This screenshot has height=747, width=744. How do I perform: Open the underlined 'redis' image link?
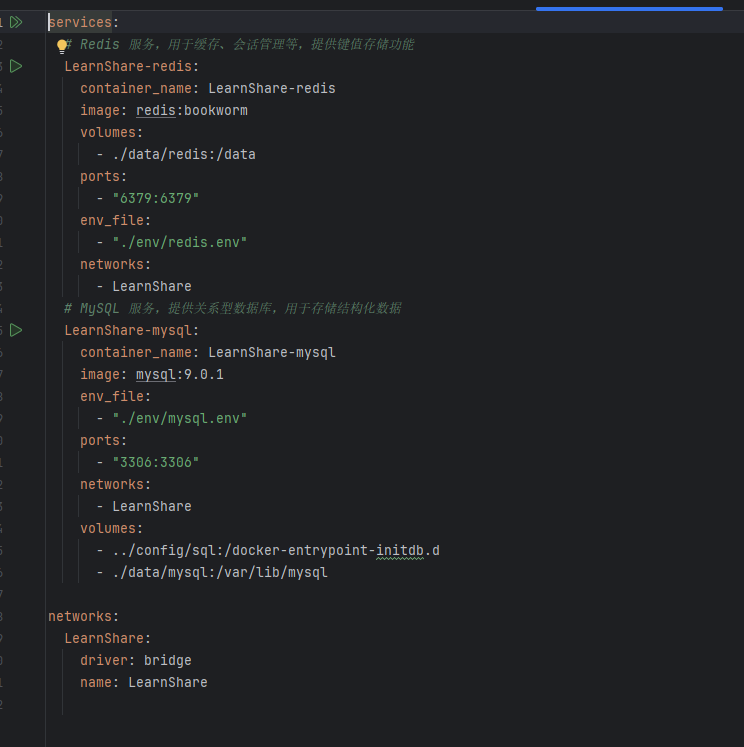tap(156, 111)
